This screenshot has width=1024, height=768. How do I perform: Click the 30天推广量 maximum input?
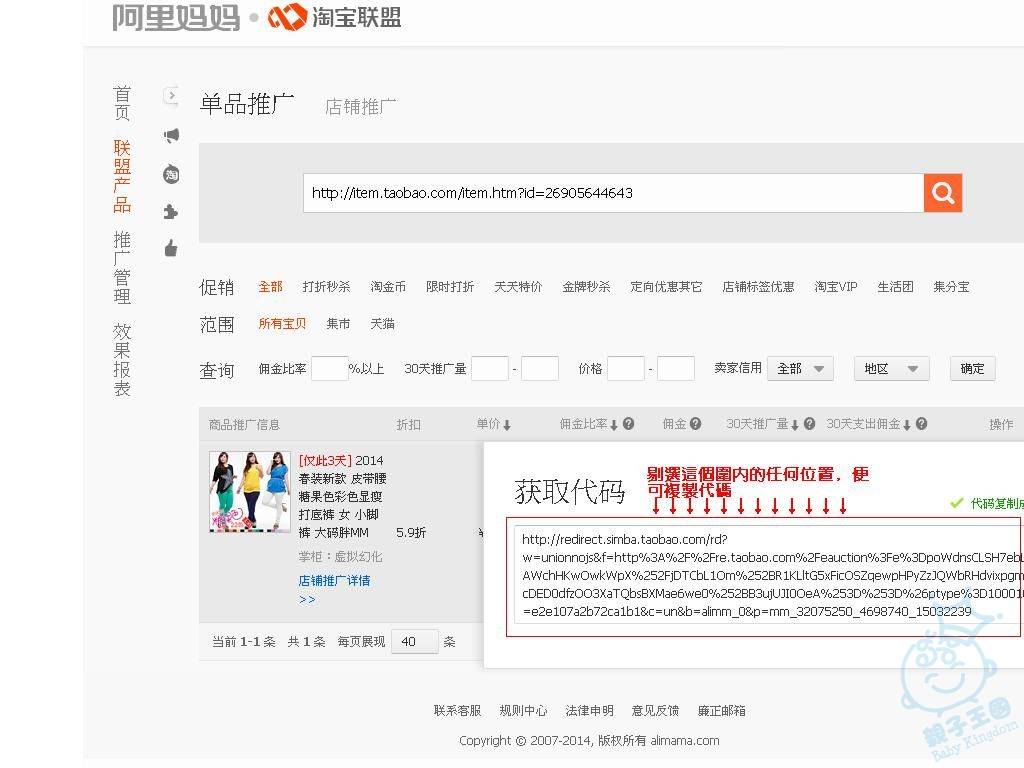539,369
